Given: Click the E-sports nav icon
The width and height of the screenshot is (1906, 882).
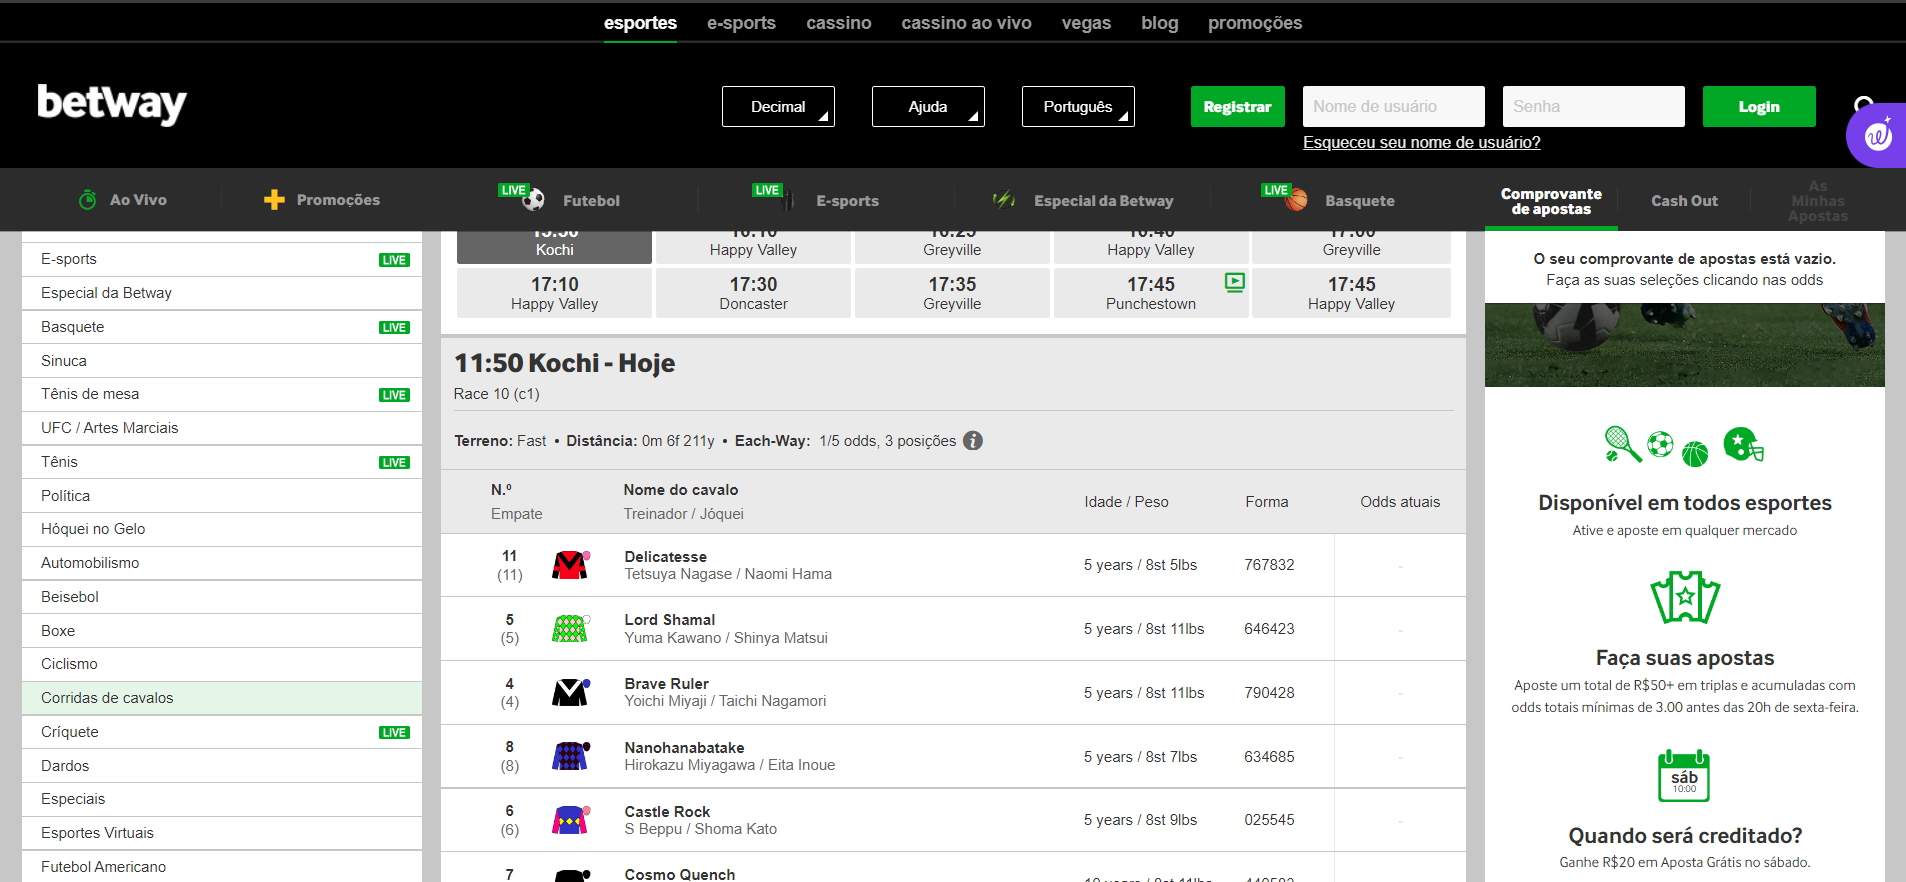Looking at the screenshot, I should coord(788,200).
